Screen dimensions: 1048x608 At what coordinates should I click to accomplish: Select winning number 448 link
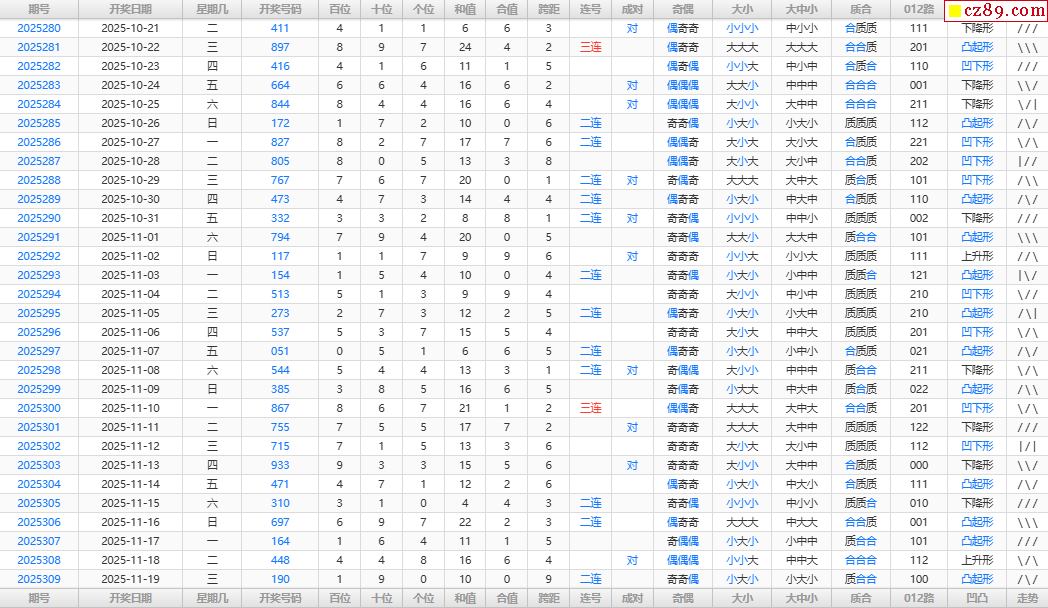click(280, 561)
